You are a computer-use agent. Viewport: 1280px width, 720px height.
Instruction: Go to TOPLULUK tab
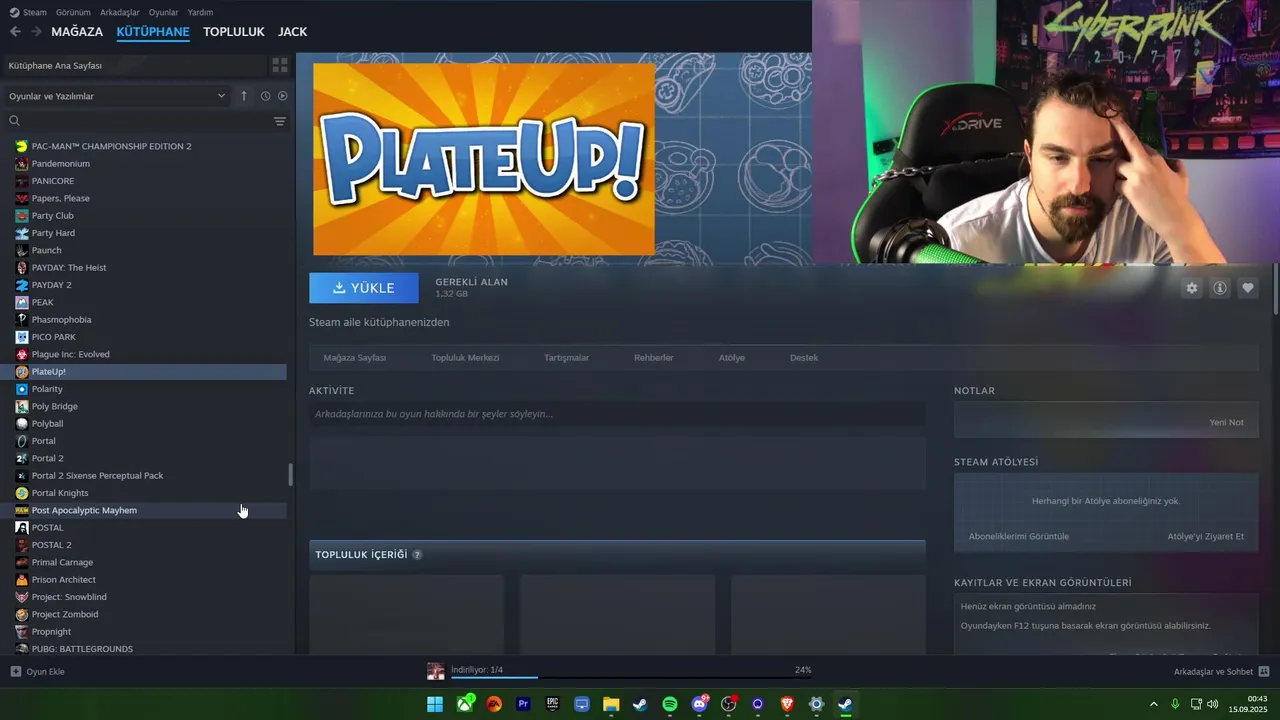point(233,32)
